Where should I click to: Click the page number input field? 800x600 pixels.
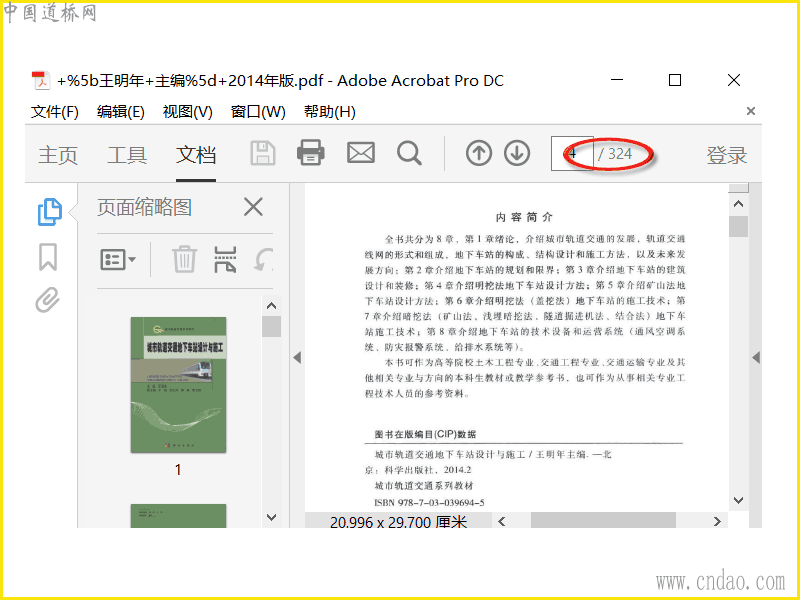pyautogui.click(x=572, y=153)
